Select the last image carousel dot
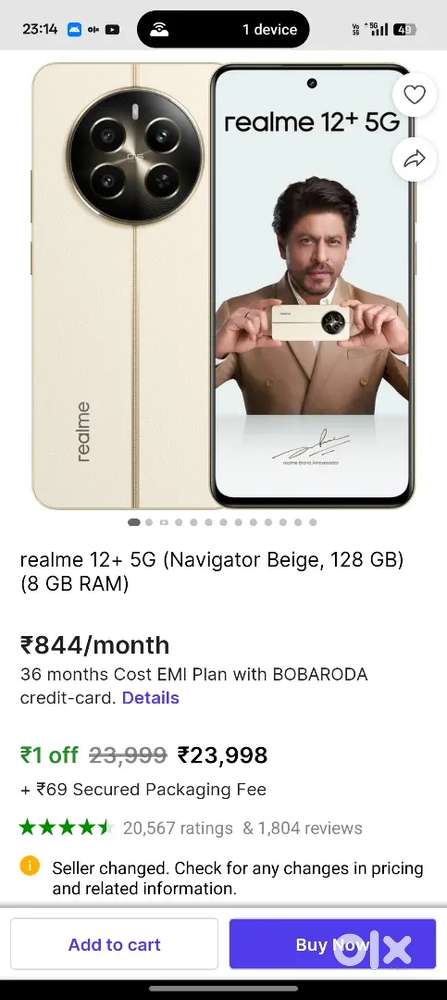The height and width of the screenshot is (1000, 447). 312,522
